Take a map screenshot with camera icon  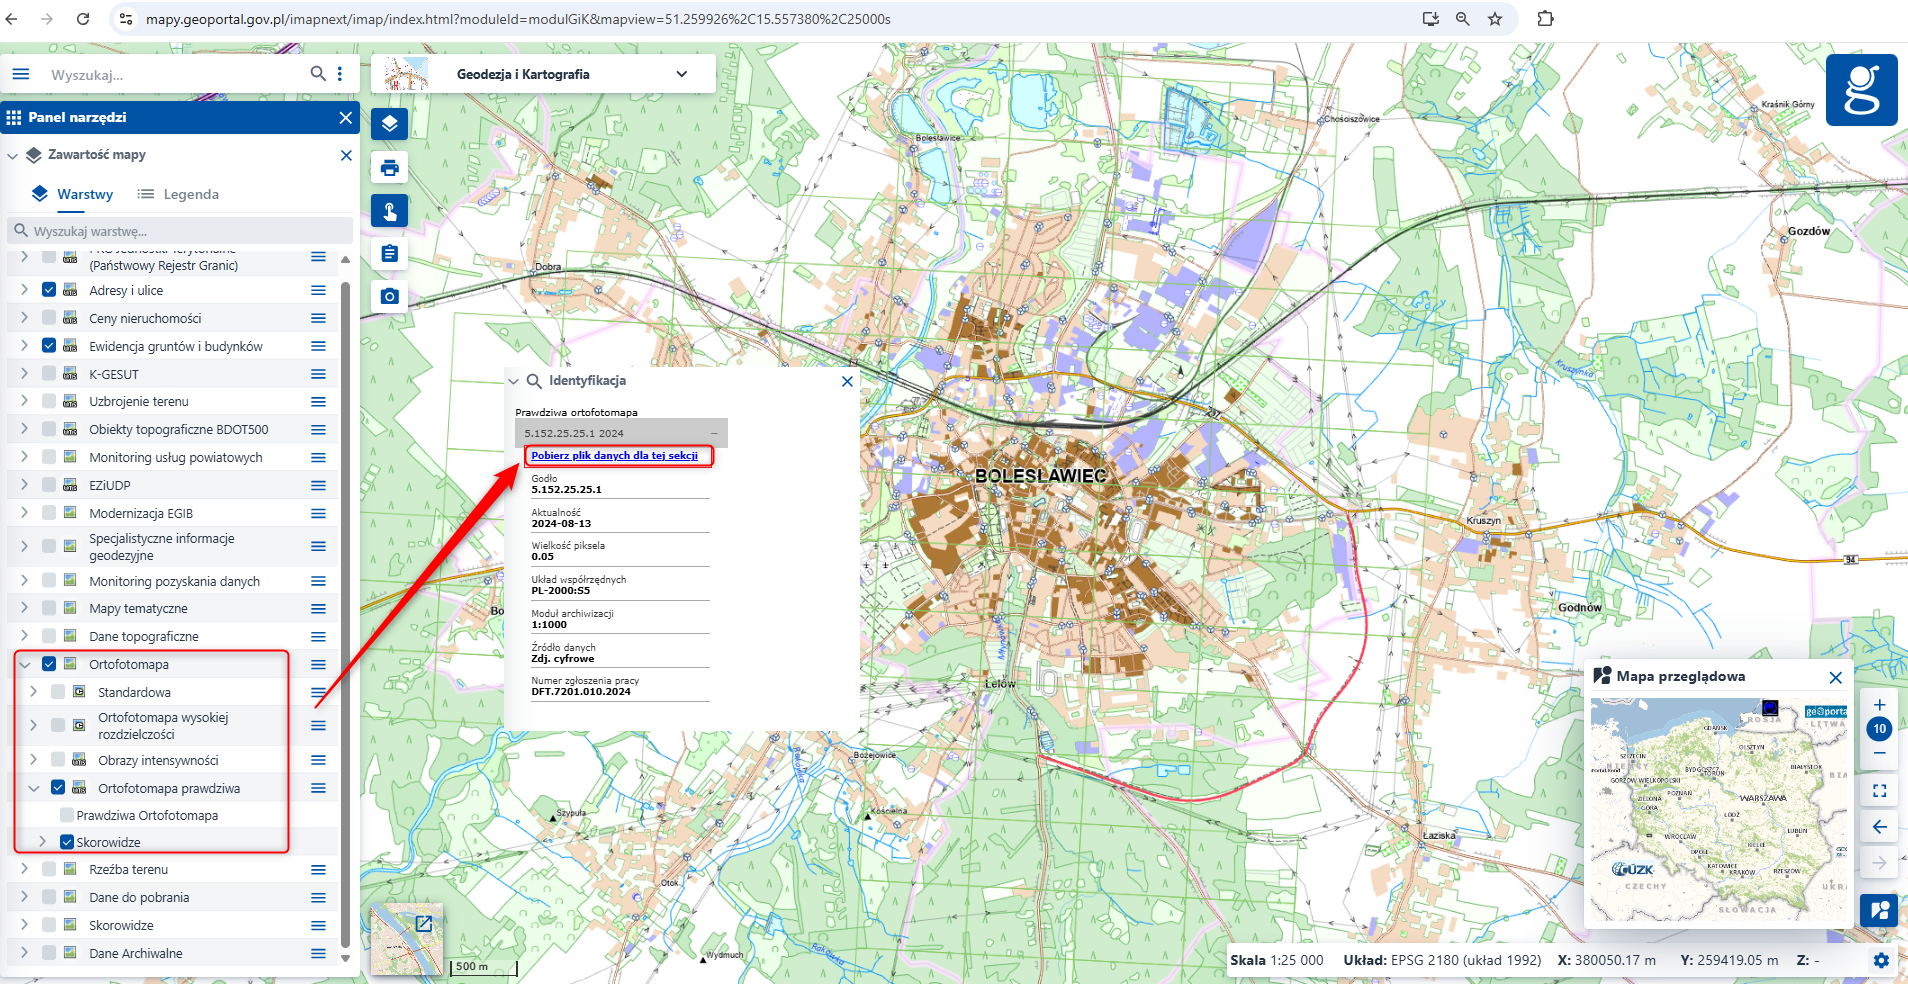[390, 297]
